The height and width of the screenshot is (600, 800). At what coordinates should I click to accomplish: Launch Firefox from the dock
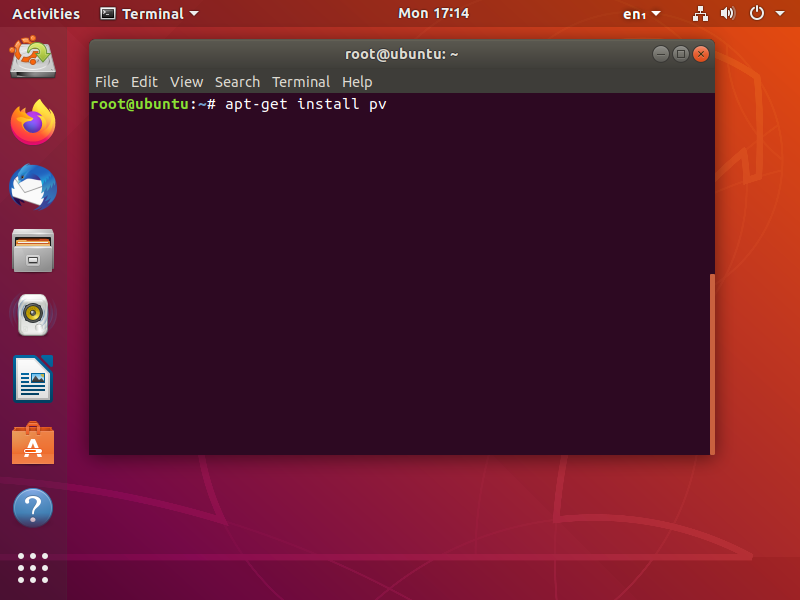[33, 122]
